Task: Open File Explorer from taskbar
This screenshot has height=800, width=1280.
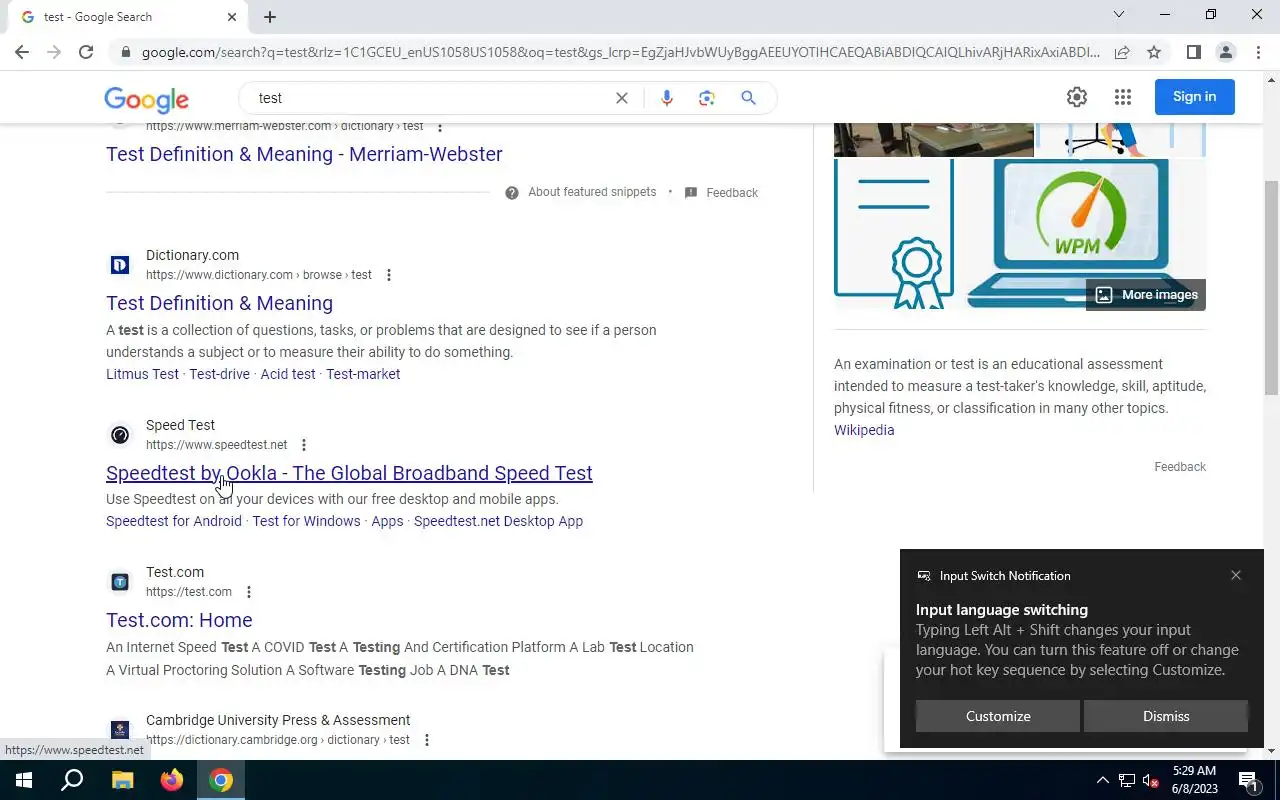Action: click(122, 780)
